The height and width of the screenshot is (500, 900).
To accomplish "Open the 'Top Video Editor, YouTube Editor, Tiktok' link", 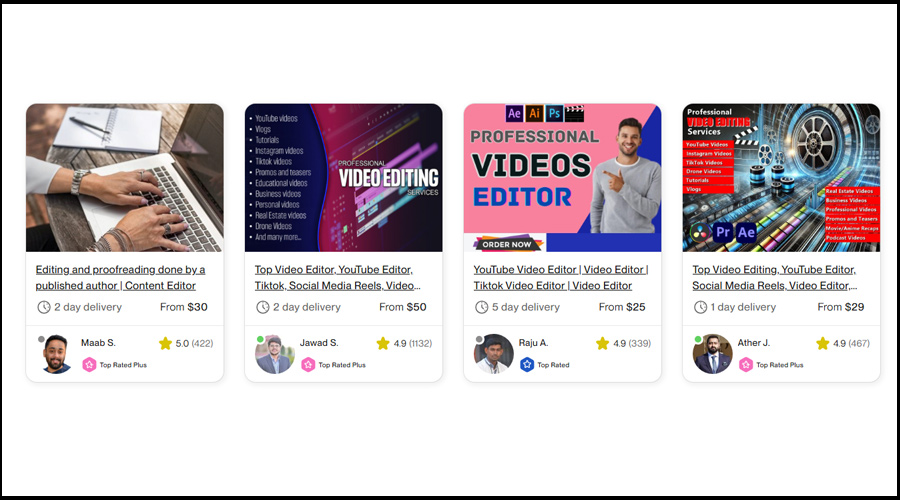I will pyautogui.click(x=338, y=277).
